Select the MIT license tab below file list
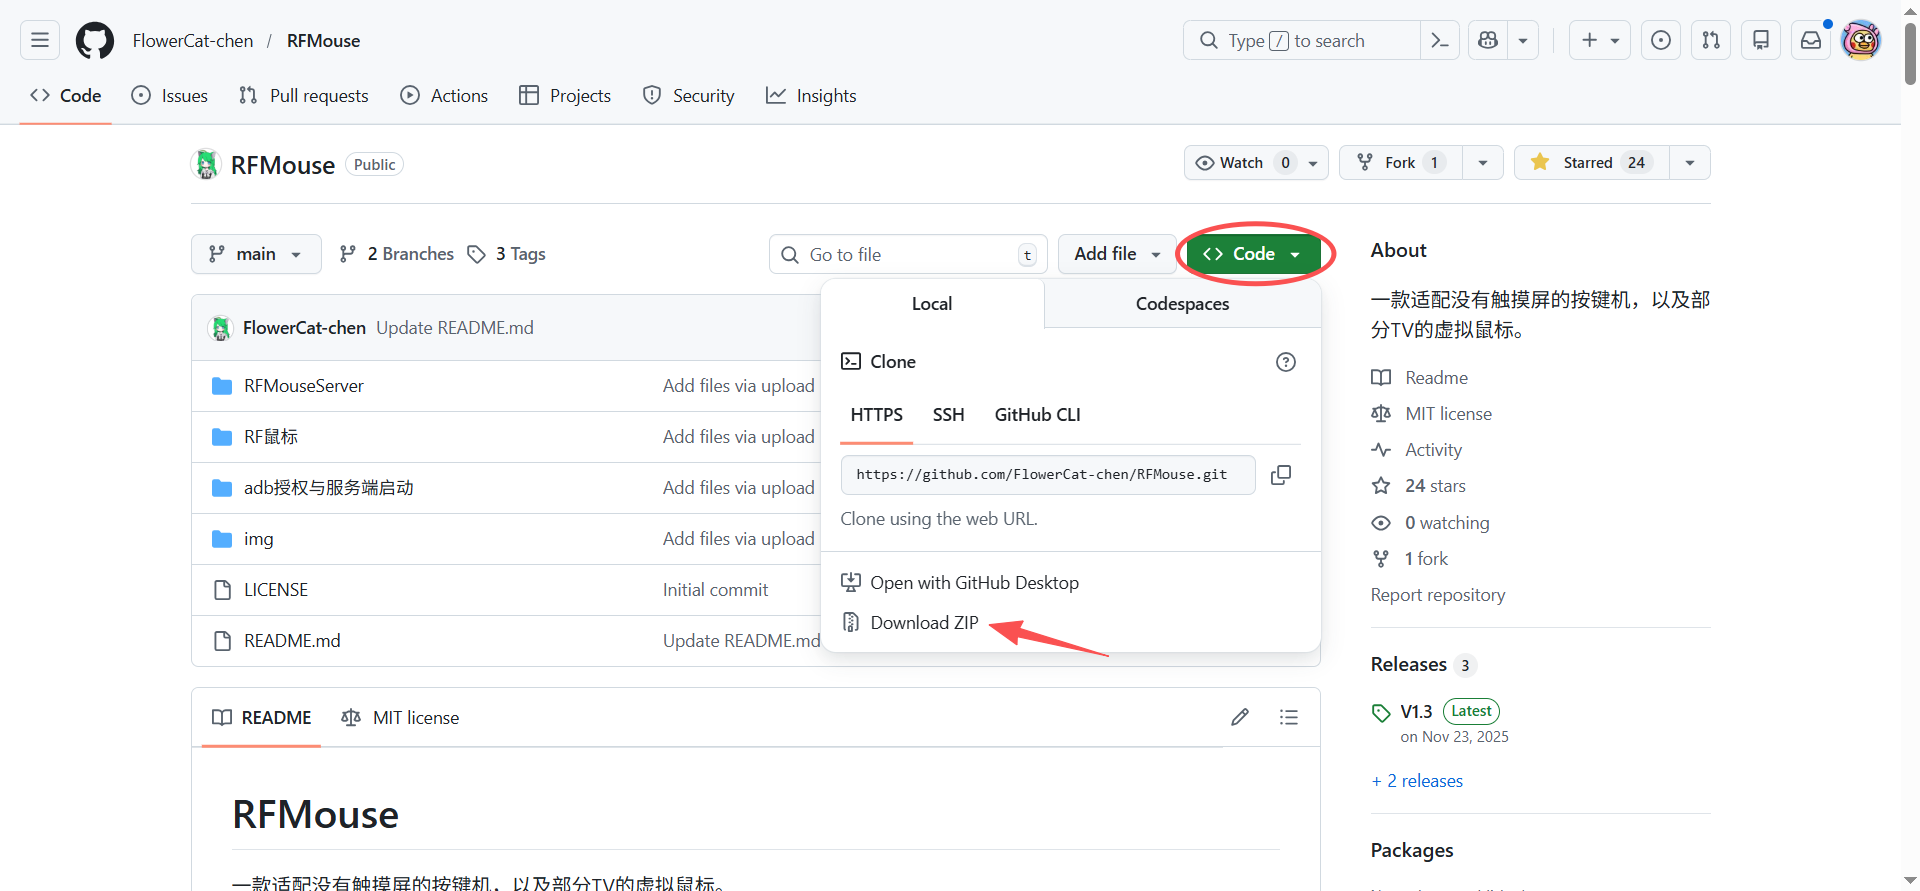Image resolution: width=1920 pixels, height=891 pixels. point(400,718)
